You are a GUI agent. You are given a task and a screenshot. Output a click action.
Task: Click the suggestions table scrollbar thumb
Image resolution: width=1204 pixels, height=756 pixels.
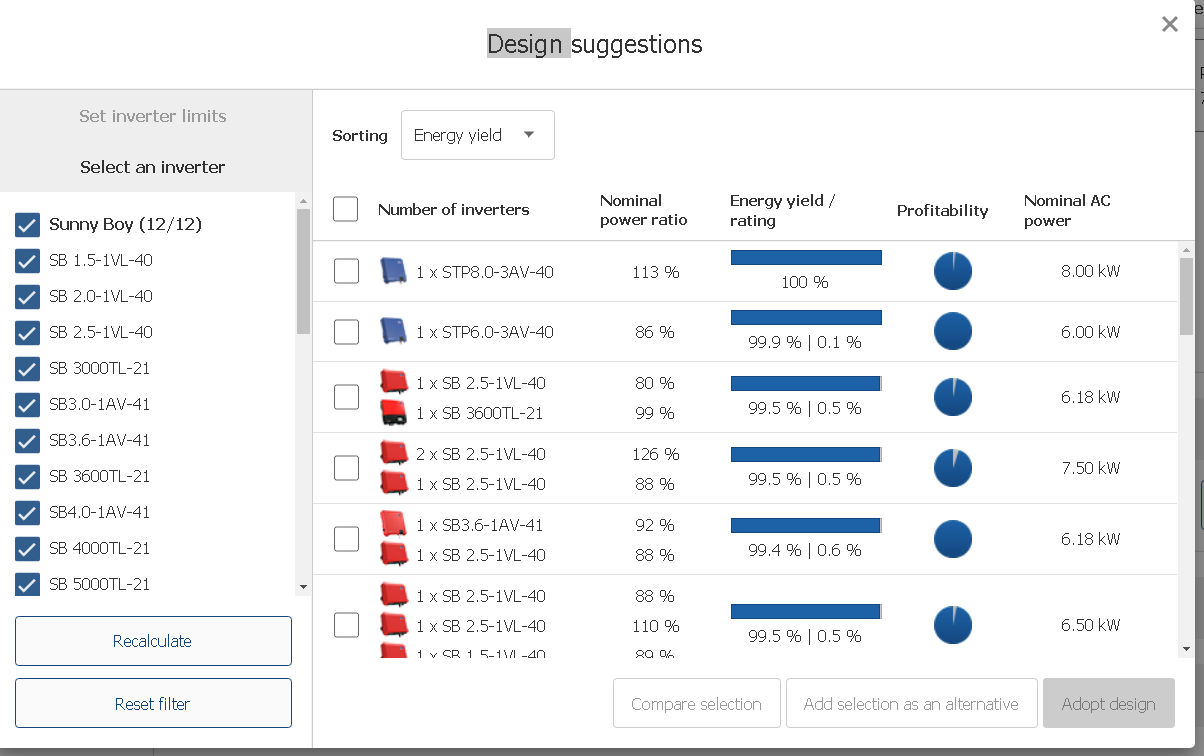click(1187, 296)
